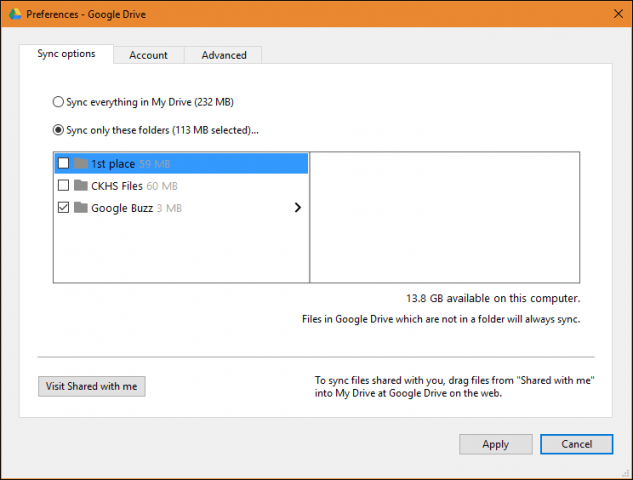Image resolution: width=633 pixels, height=480 pixels.
Task: Click the folder icon beside CKHS Files
Action: (81, 185)
